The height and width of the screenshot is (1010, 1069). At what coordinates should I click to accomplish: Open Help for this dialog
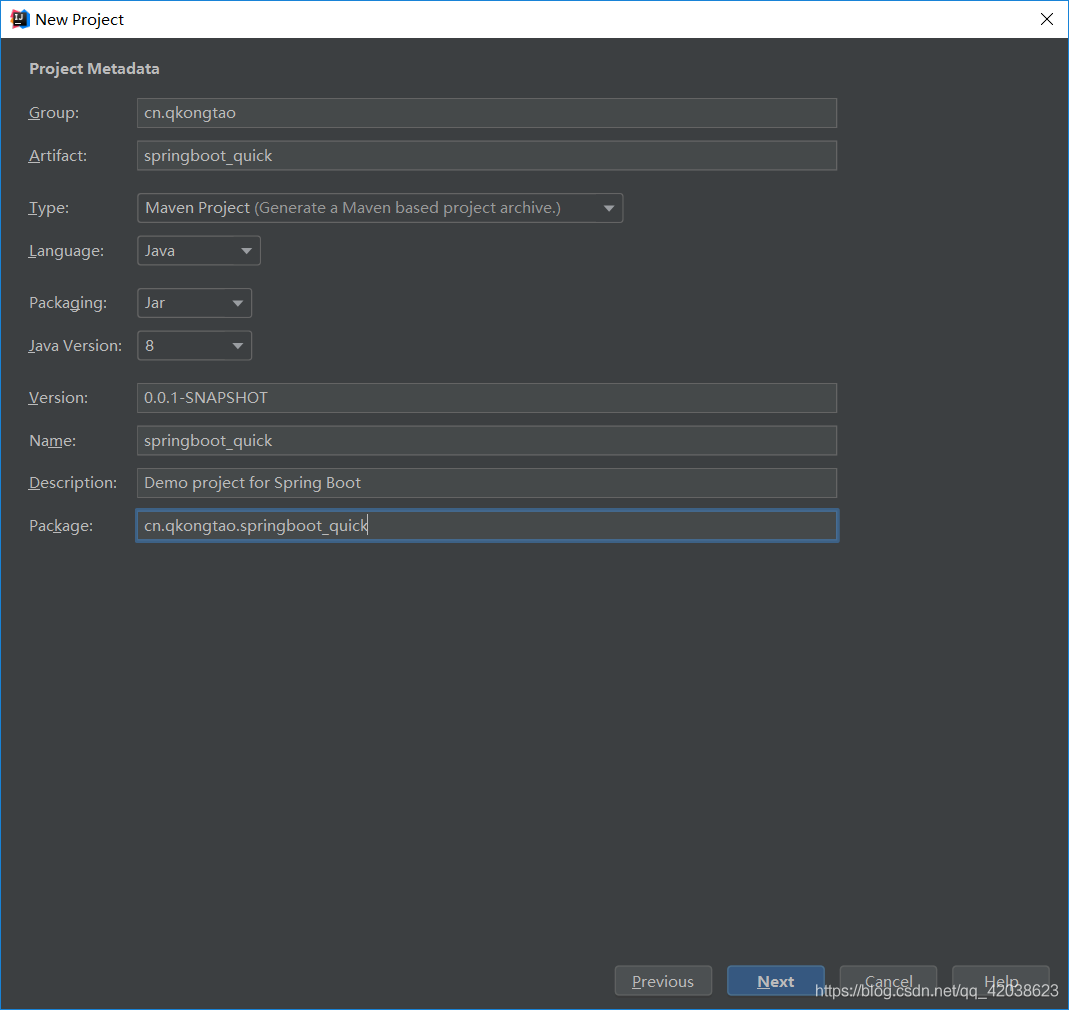(x=1000, y=981)
